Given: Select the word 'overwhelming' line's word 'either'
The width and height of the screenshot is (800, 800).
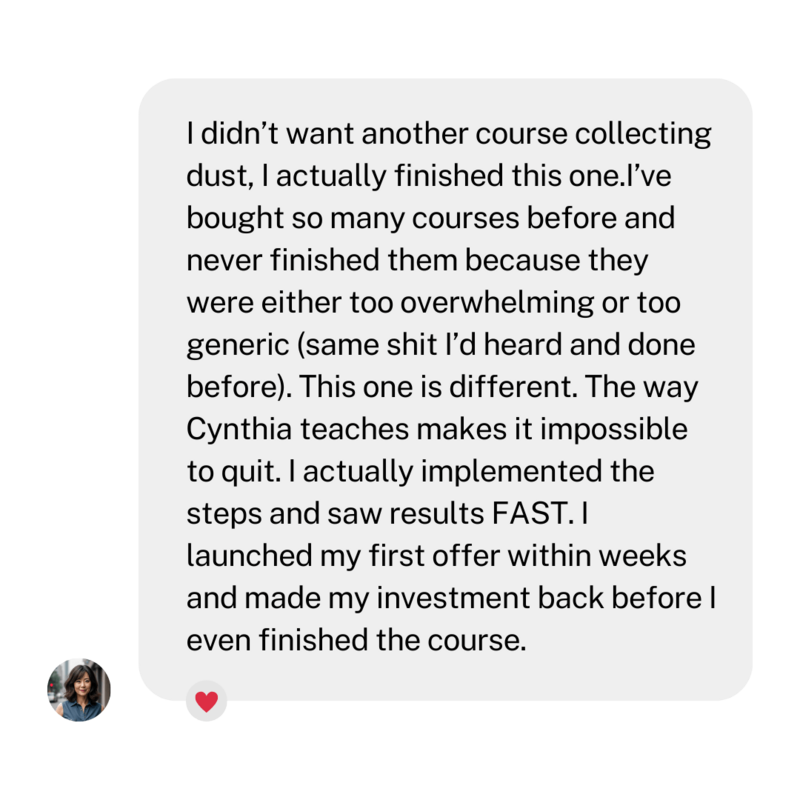Looking at the screenshot, I should 301,303.
